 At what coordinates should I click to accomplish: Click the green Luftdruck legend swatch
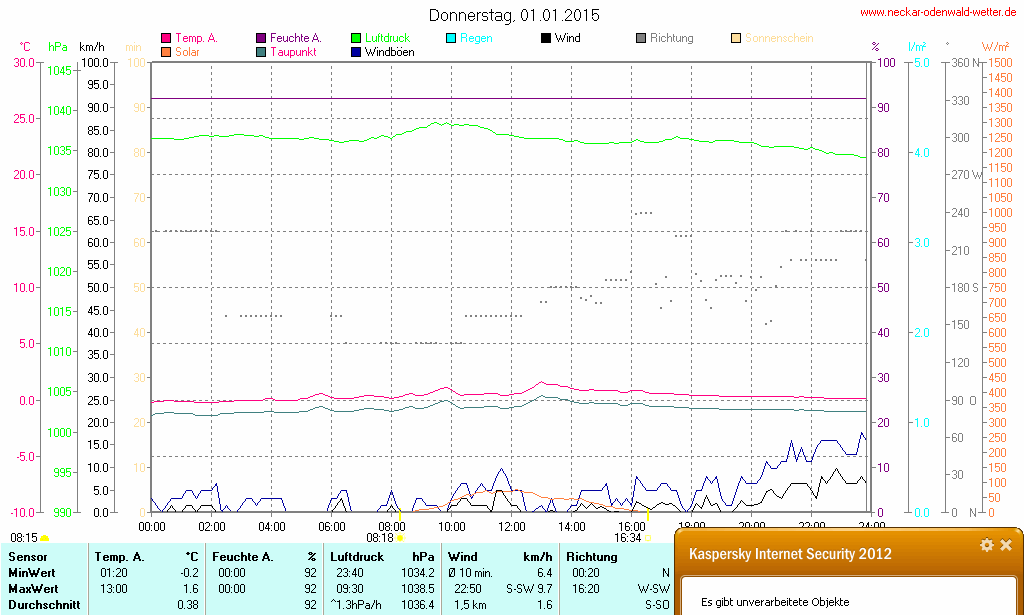click(356, 39)
